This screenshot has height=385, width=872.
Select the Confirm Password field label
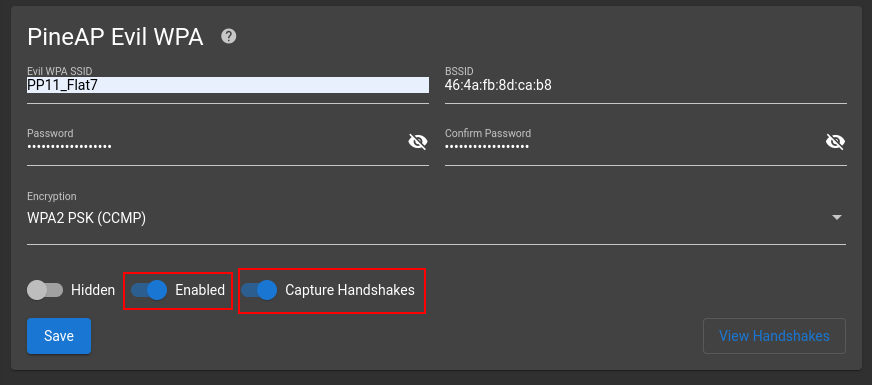pyautogui.click(x=488, y=134)
